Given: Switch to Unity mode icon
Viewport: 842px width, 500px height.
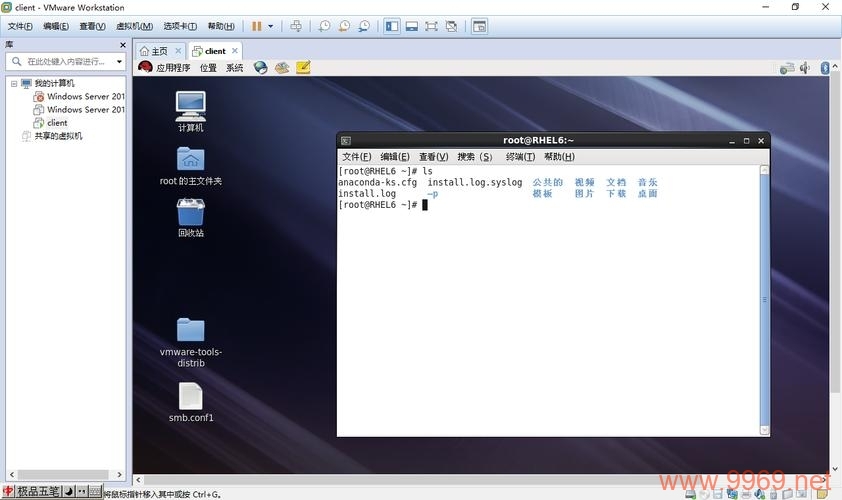Looking at the screenshot, I should (451, 26).
